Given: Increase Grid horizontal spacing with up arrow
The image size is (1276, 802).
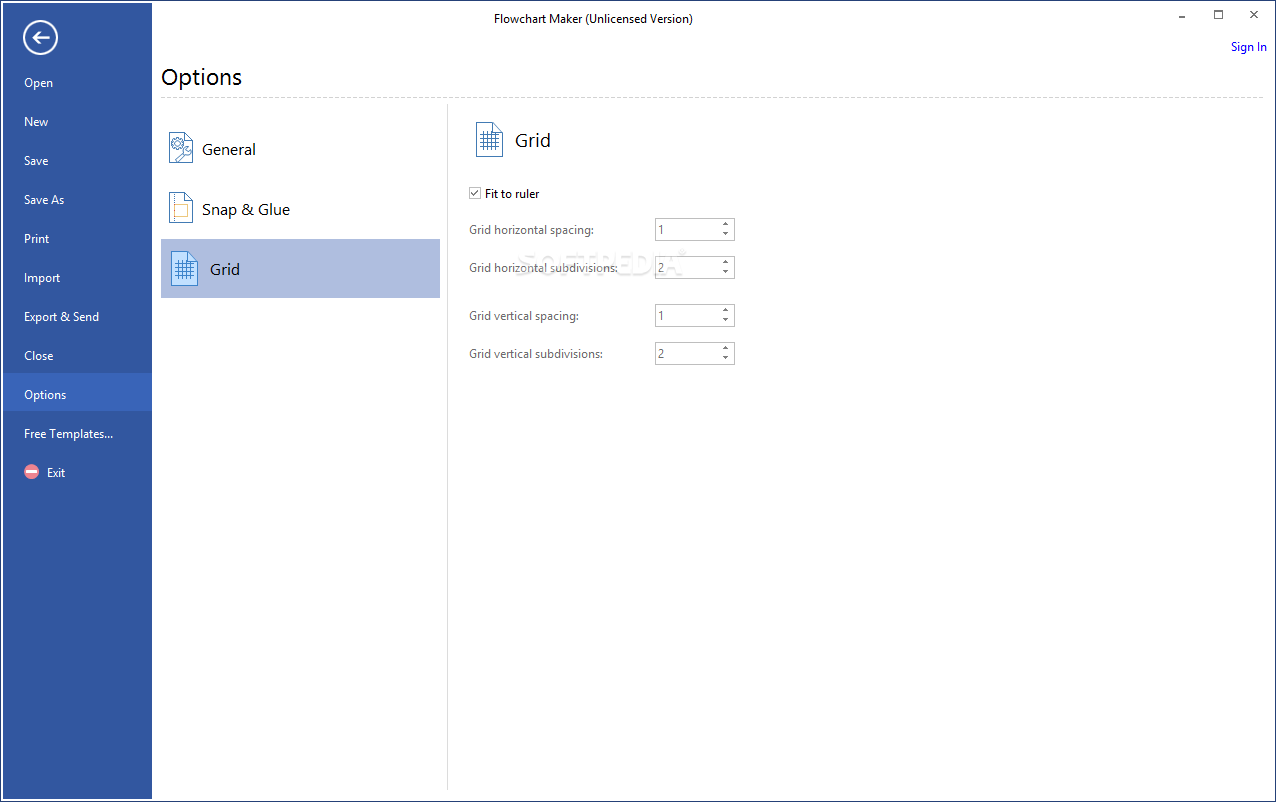Looking at the screenshot, I should tap(725, 225).
